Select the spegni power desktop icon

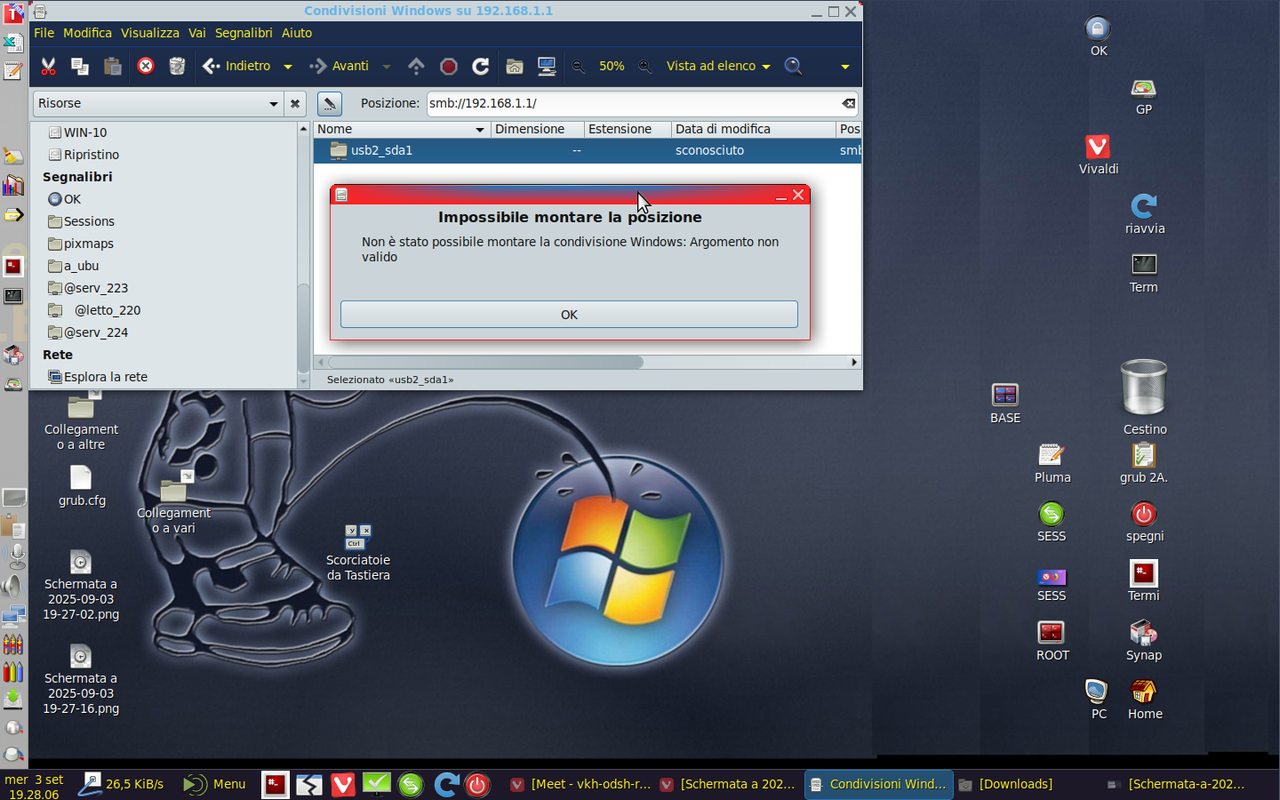1144,522
